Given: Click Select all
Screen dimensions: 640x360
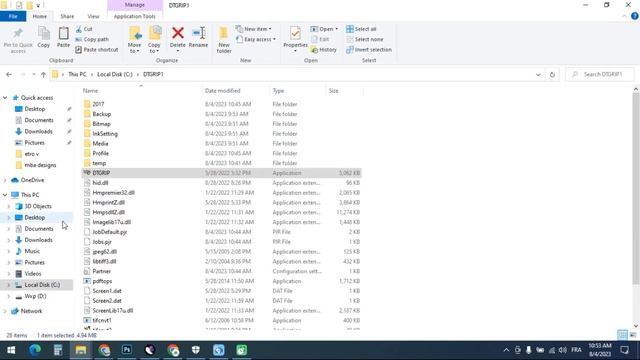Looking at the screenshot, I should [x=361, y=29].
